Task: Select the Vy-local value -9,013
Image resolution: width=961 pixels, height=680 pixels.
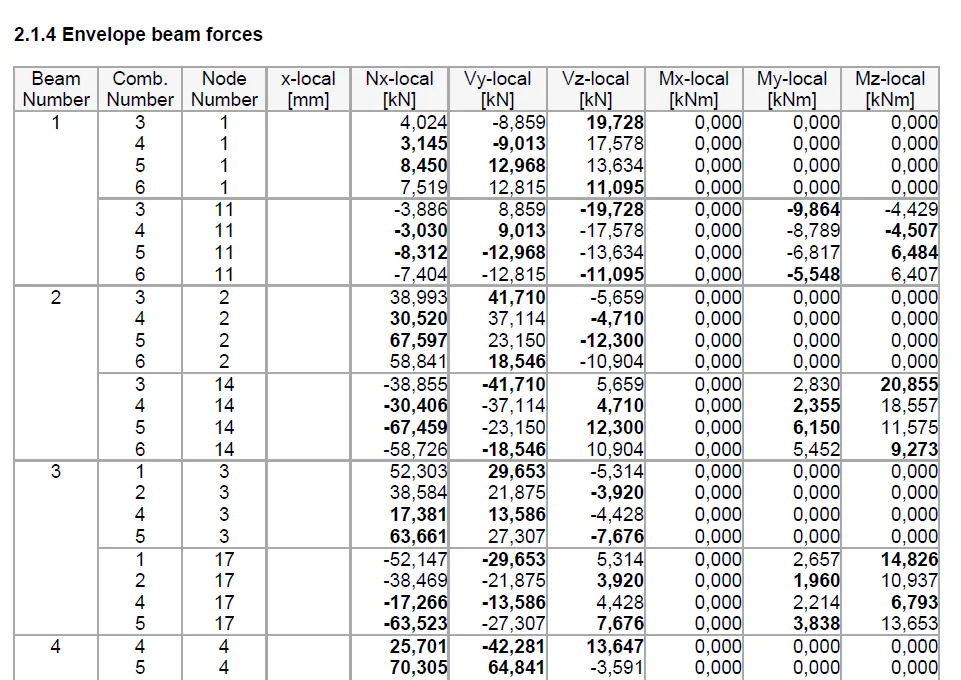Action: pyautogui.click(x=518, y=143)
